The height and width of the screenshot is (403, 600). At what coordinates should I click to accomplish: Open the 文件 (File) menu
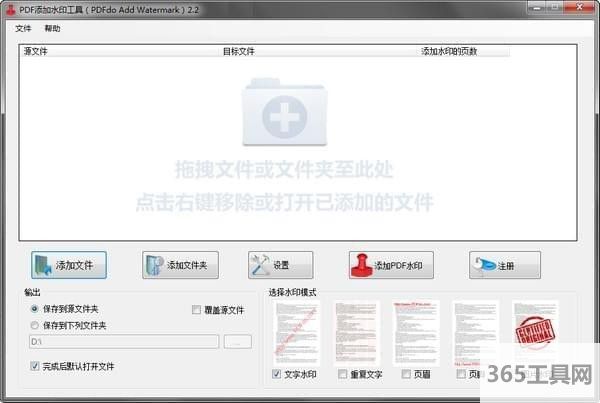click(24, 28)
